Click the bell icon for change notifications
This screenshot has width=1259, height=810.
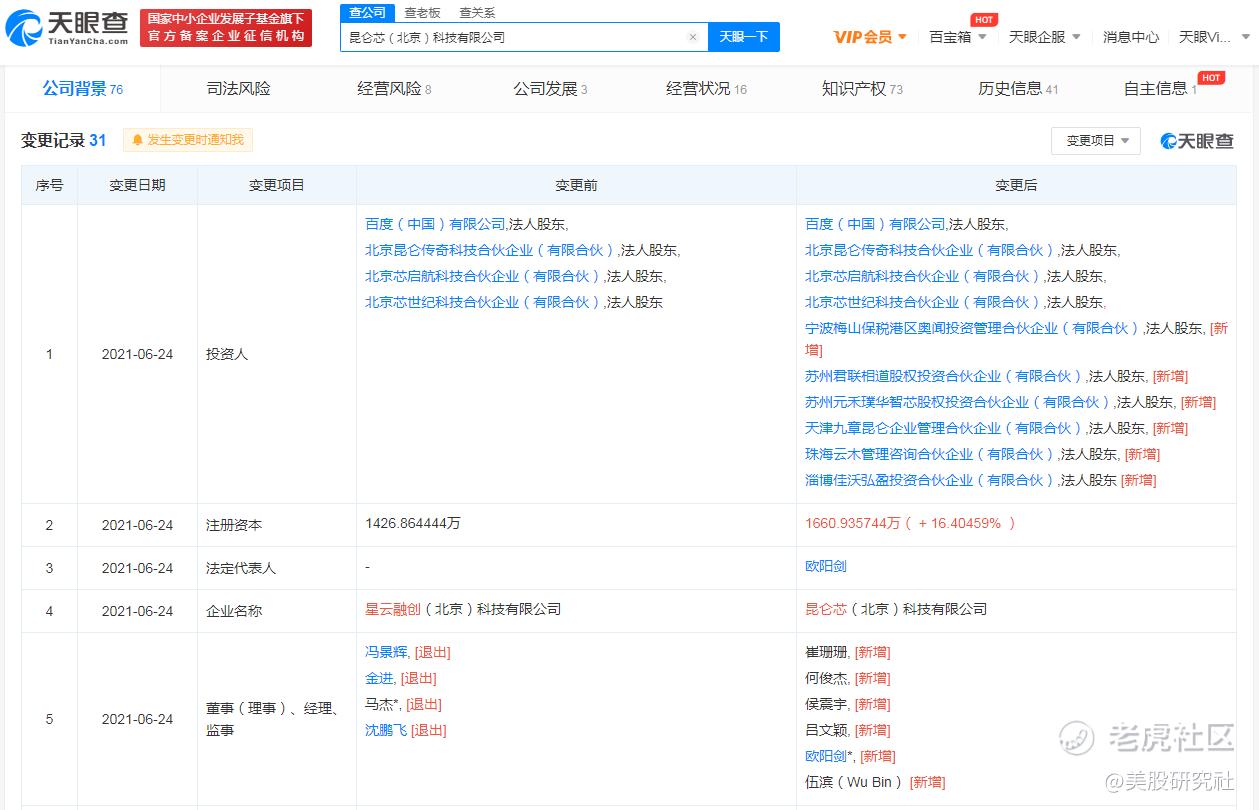click(x=137, y=140)
